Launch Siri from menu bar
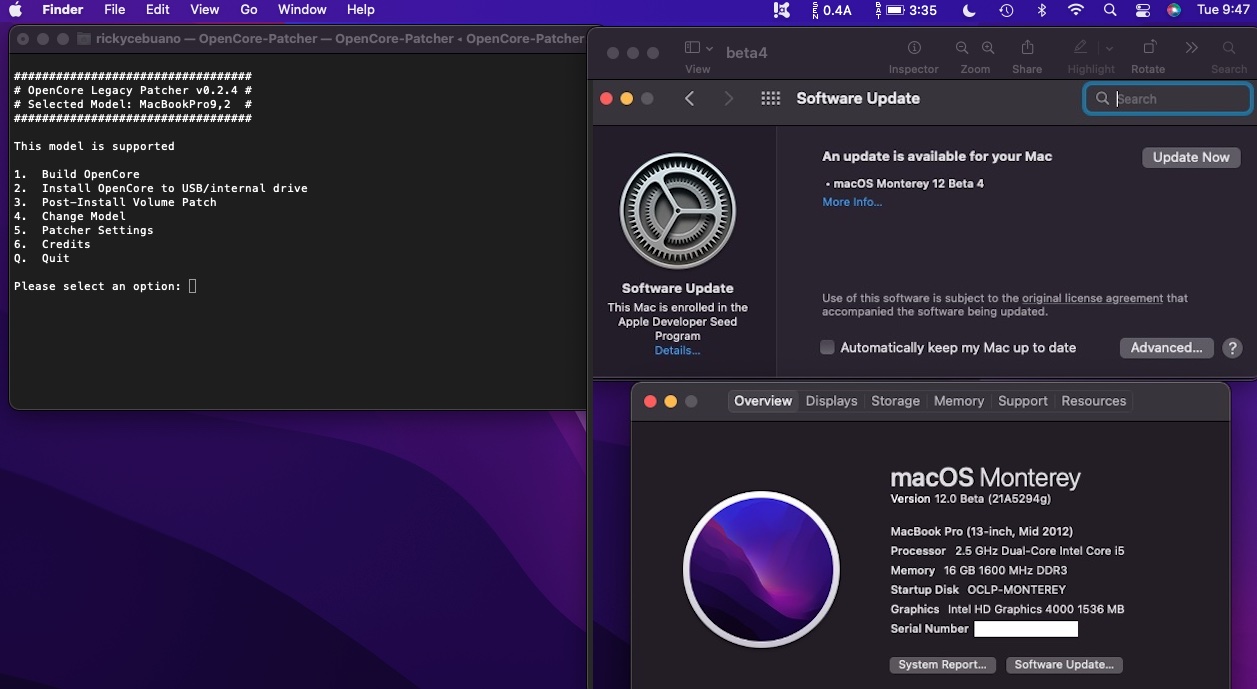The image size is (1257, 689). 1174,10
